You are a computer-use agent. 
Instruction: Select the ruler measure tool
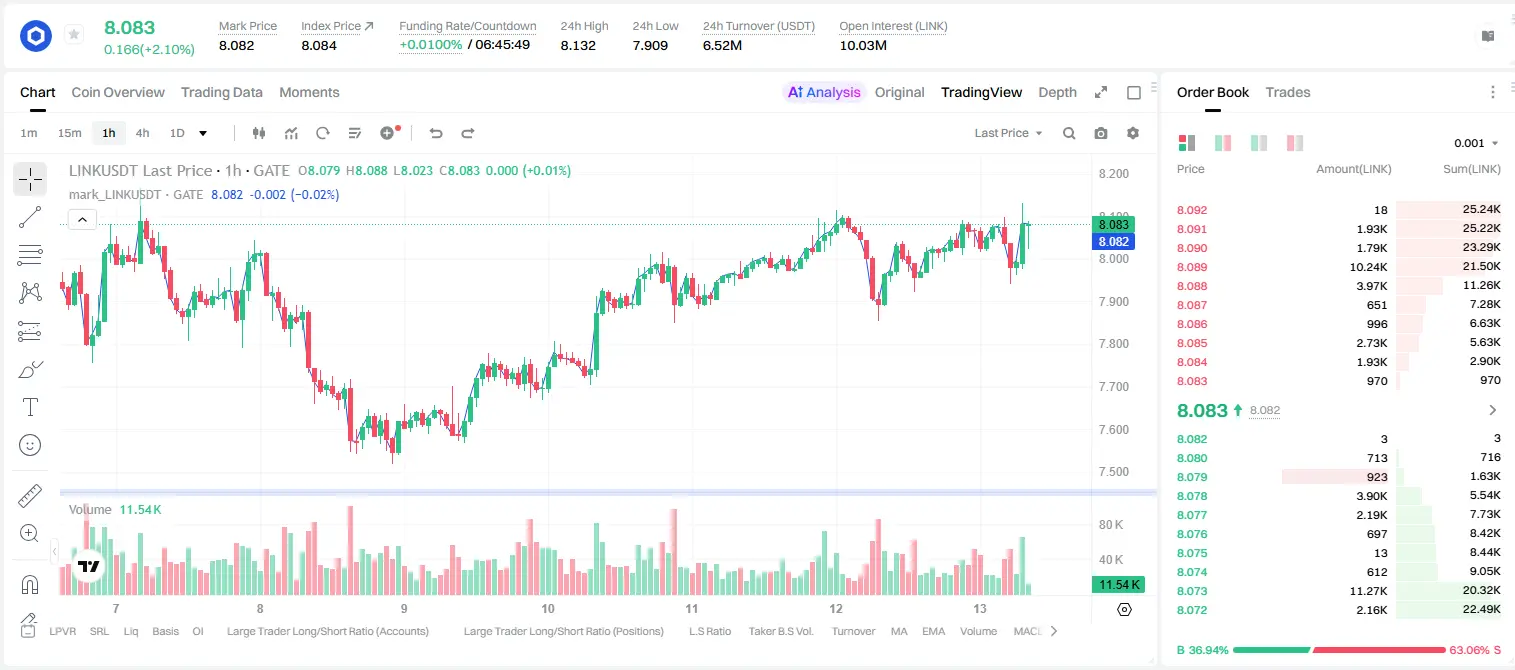[x=30, y=496]
